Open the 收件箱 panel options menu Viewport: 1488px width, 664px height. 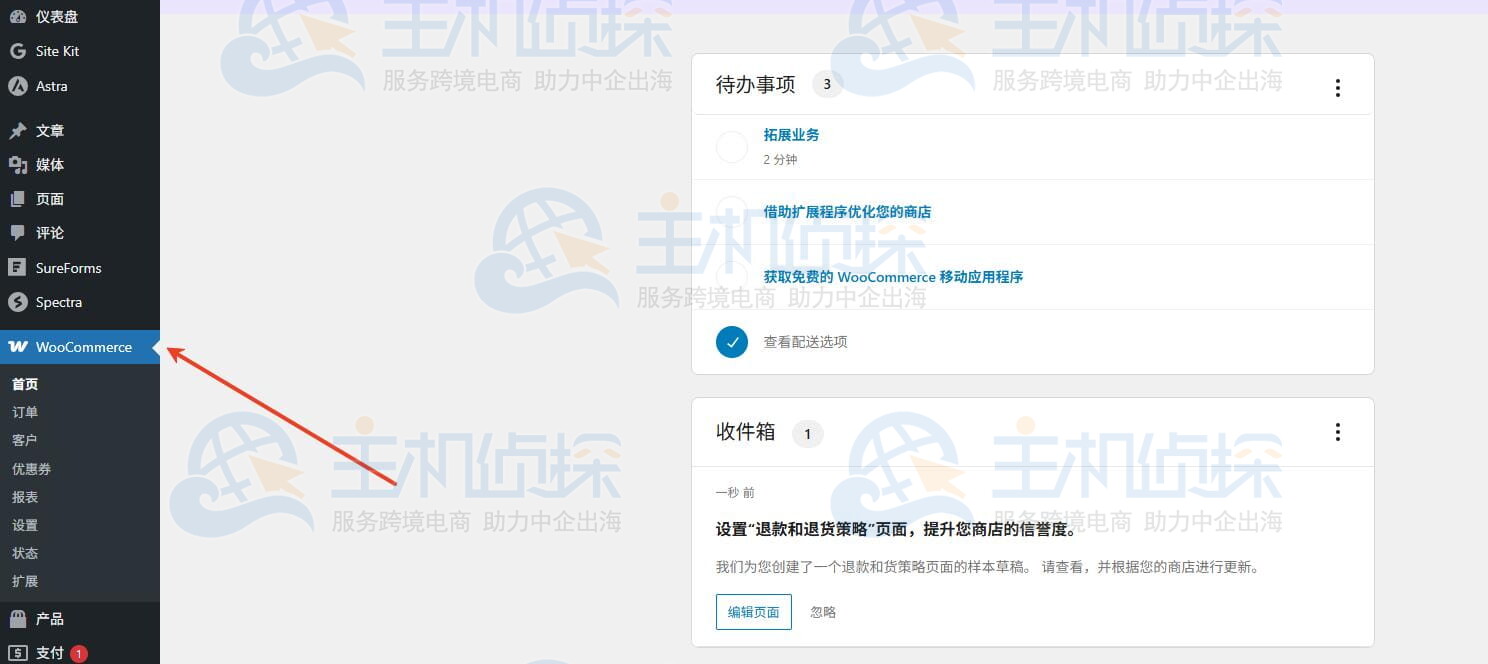(1337, 432)
